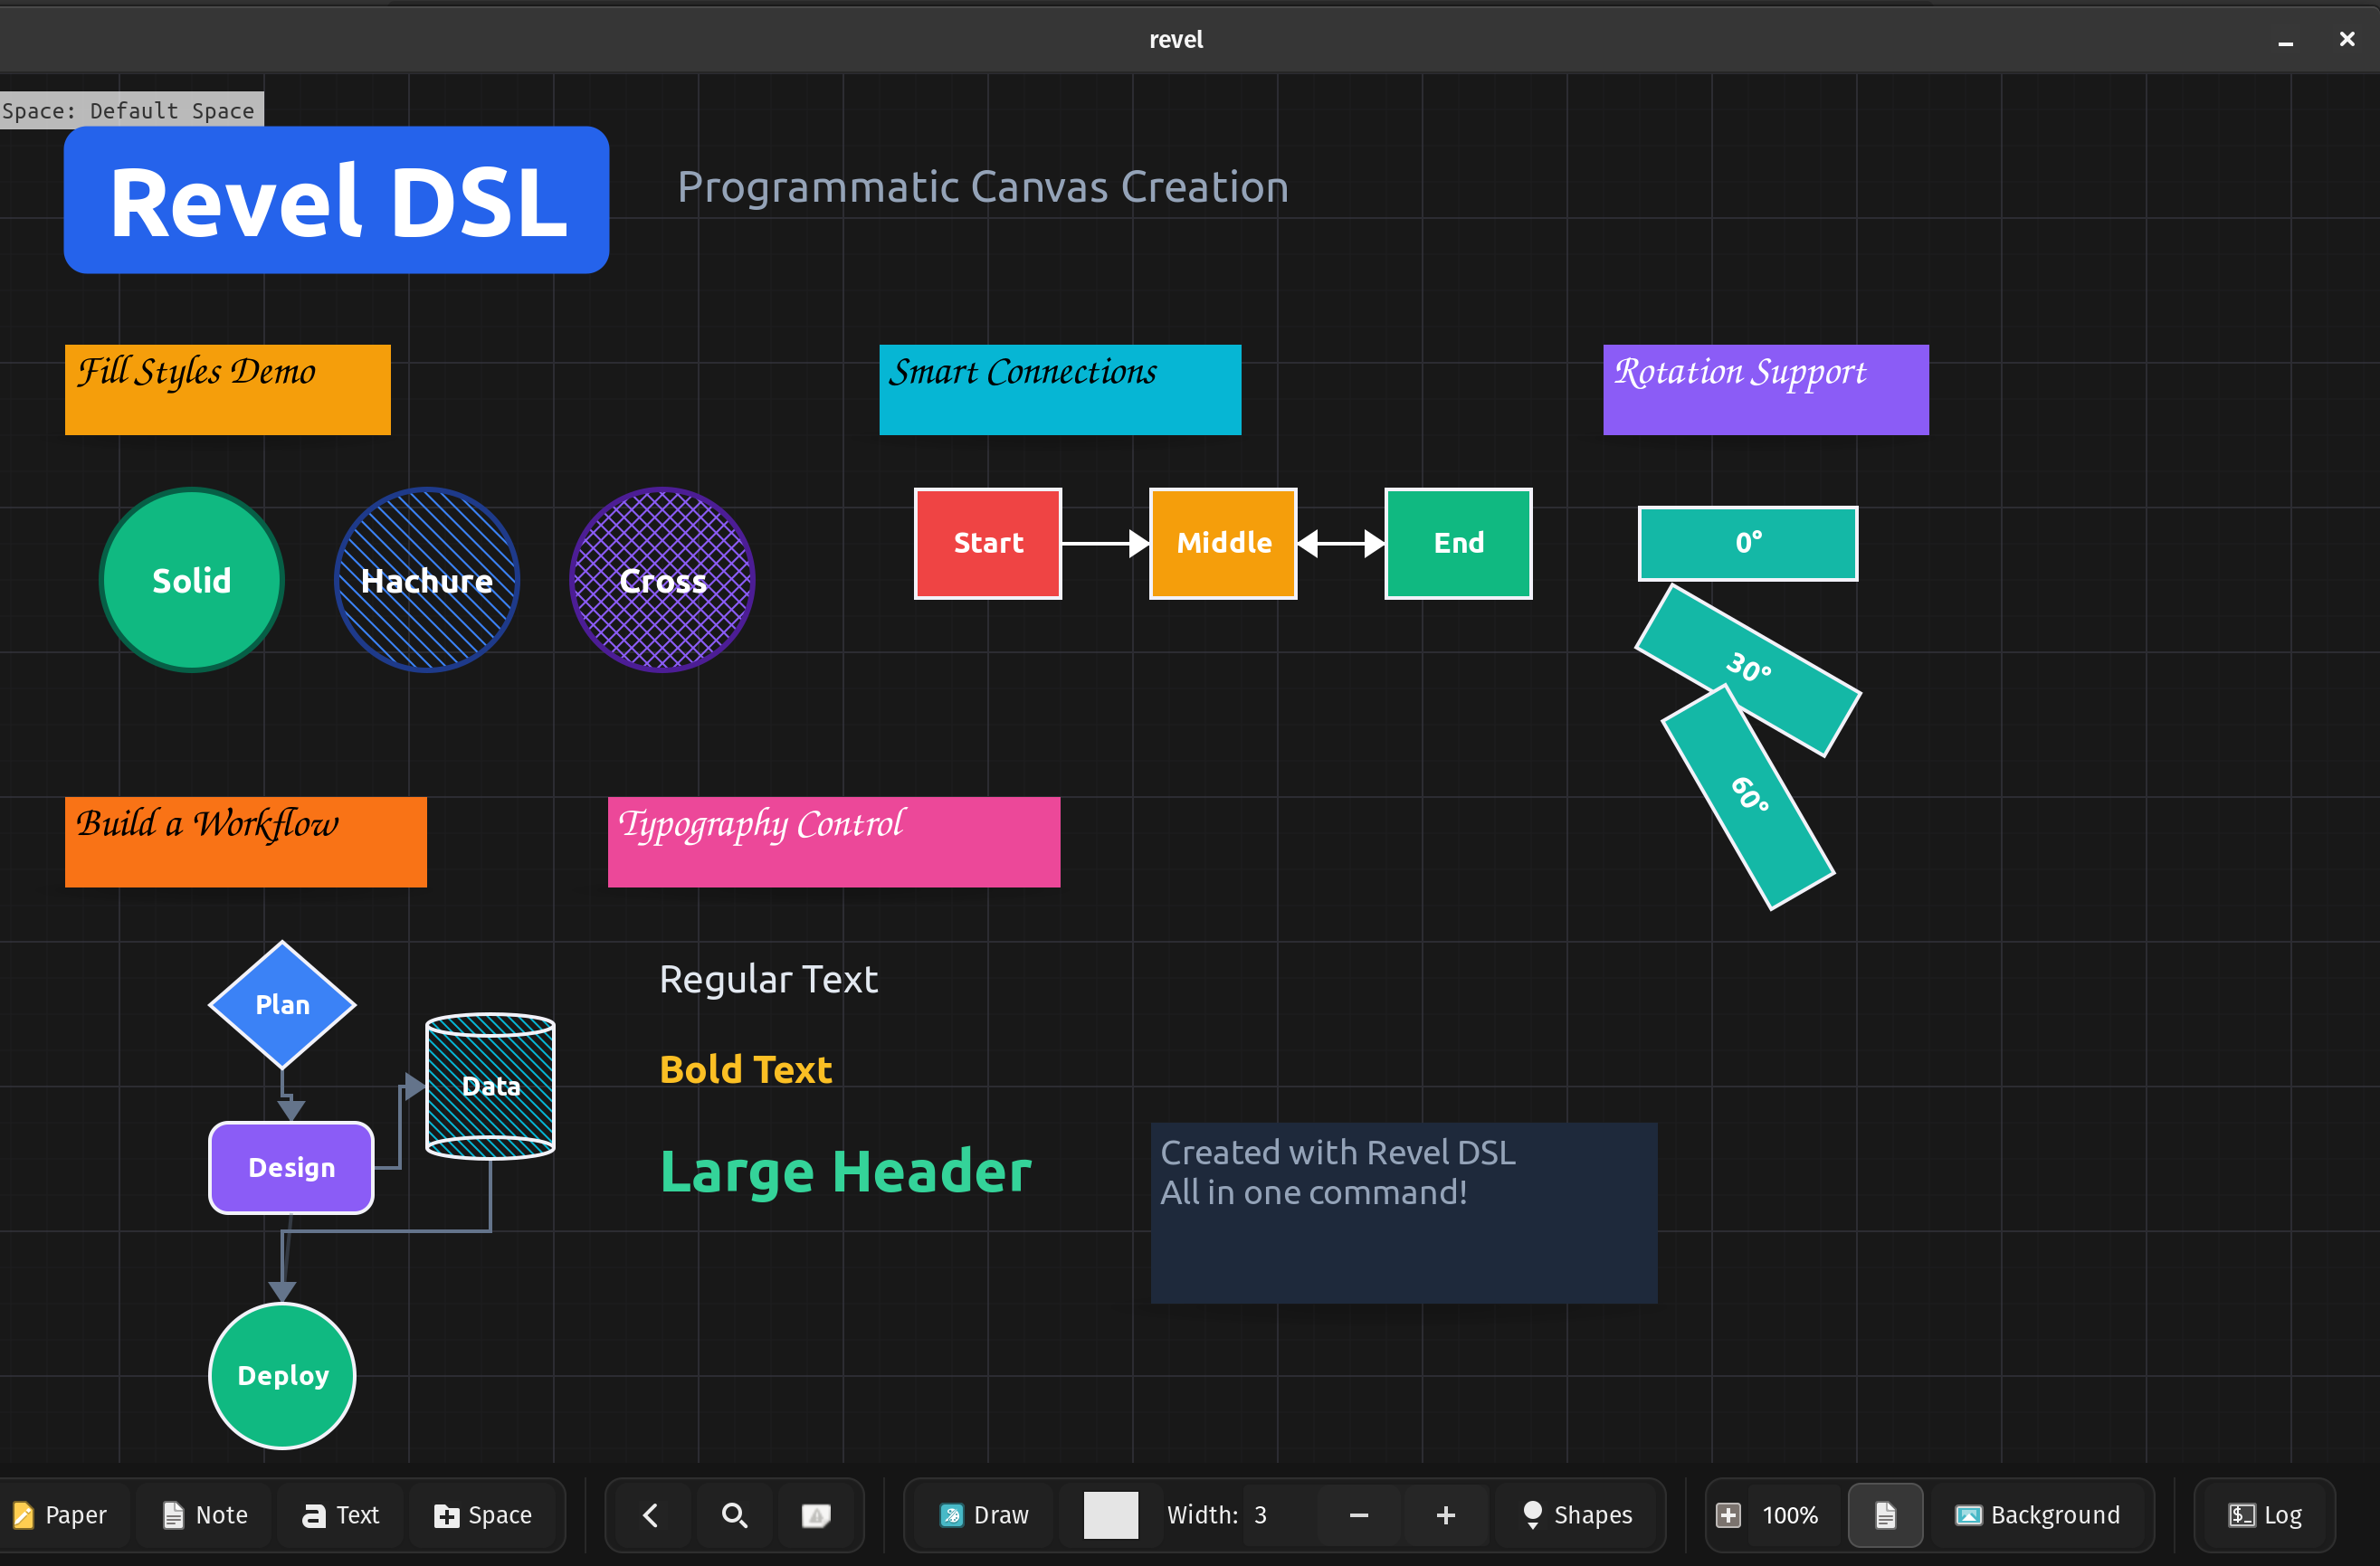Open the Background options
This screenshot has height=1566, width=2380.
pos(2038,1515)
